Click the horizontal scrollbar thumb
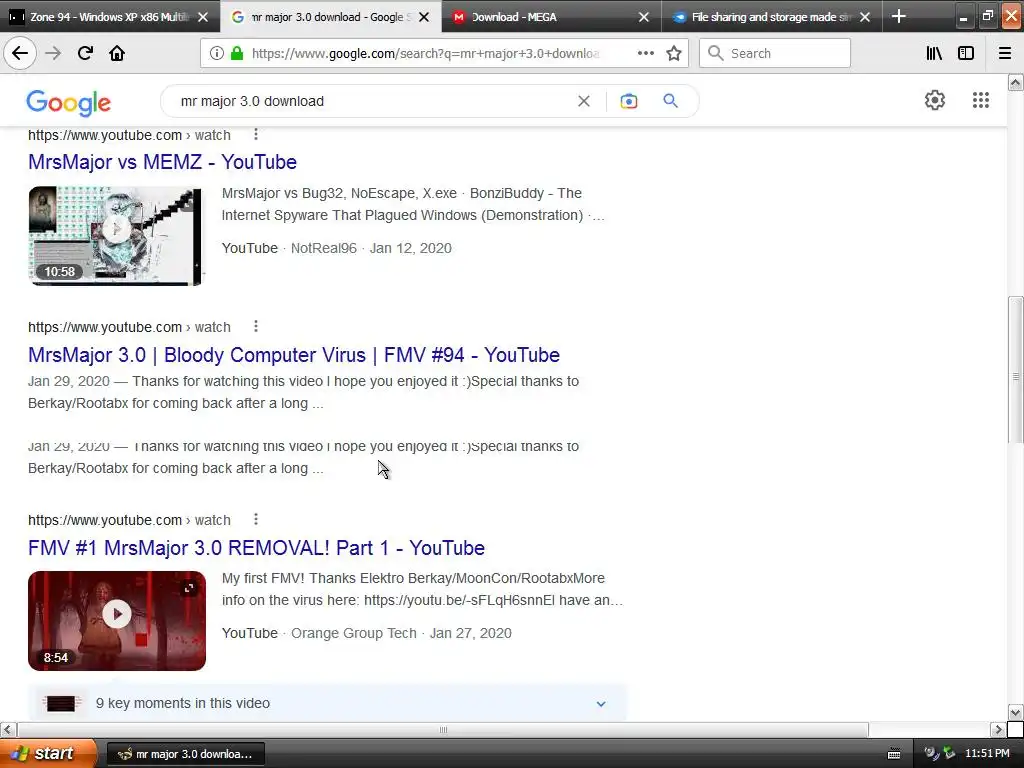The height and width of the screenshot is (768, 1024). coord(443,729)
